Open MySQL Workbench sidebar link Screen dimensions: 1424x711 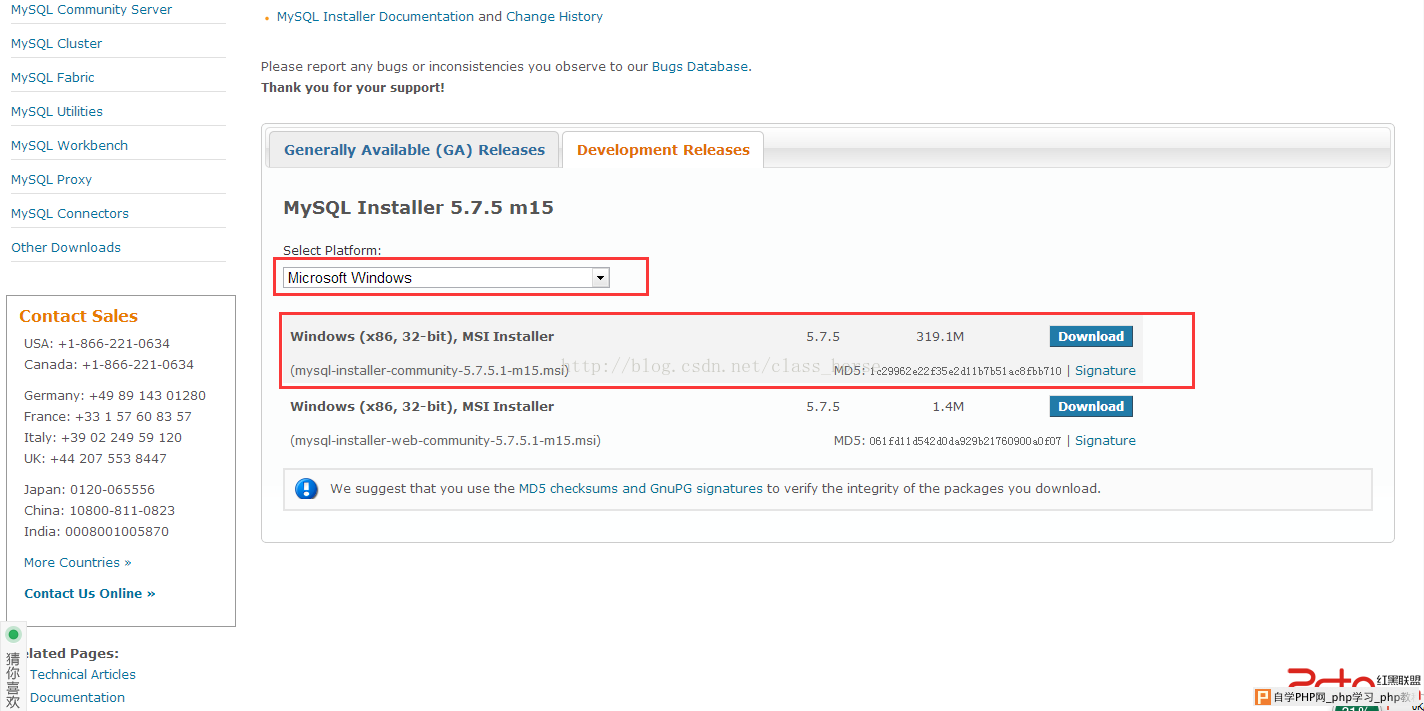pyautogui.click(x=69, y=146)
